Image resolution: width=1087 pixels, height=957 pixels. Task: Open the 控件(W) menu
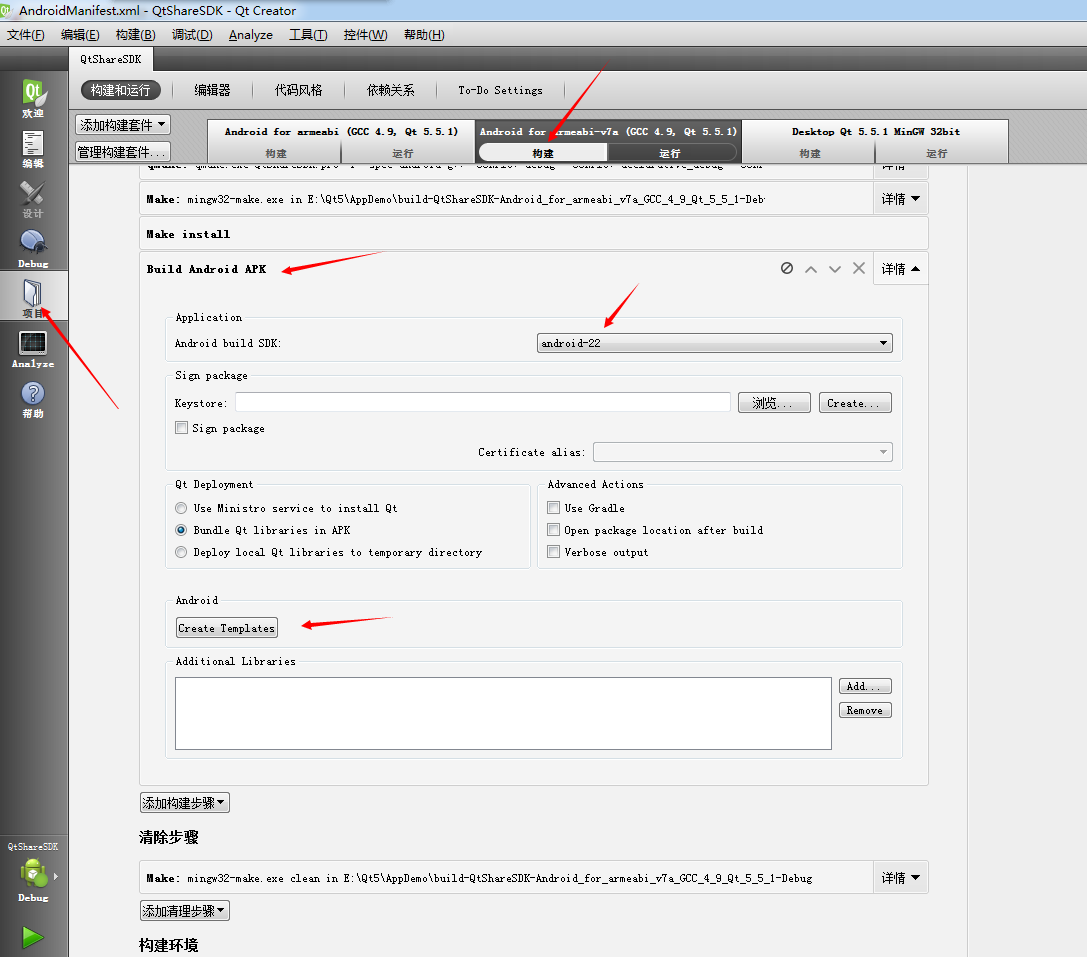(365, 35)
